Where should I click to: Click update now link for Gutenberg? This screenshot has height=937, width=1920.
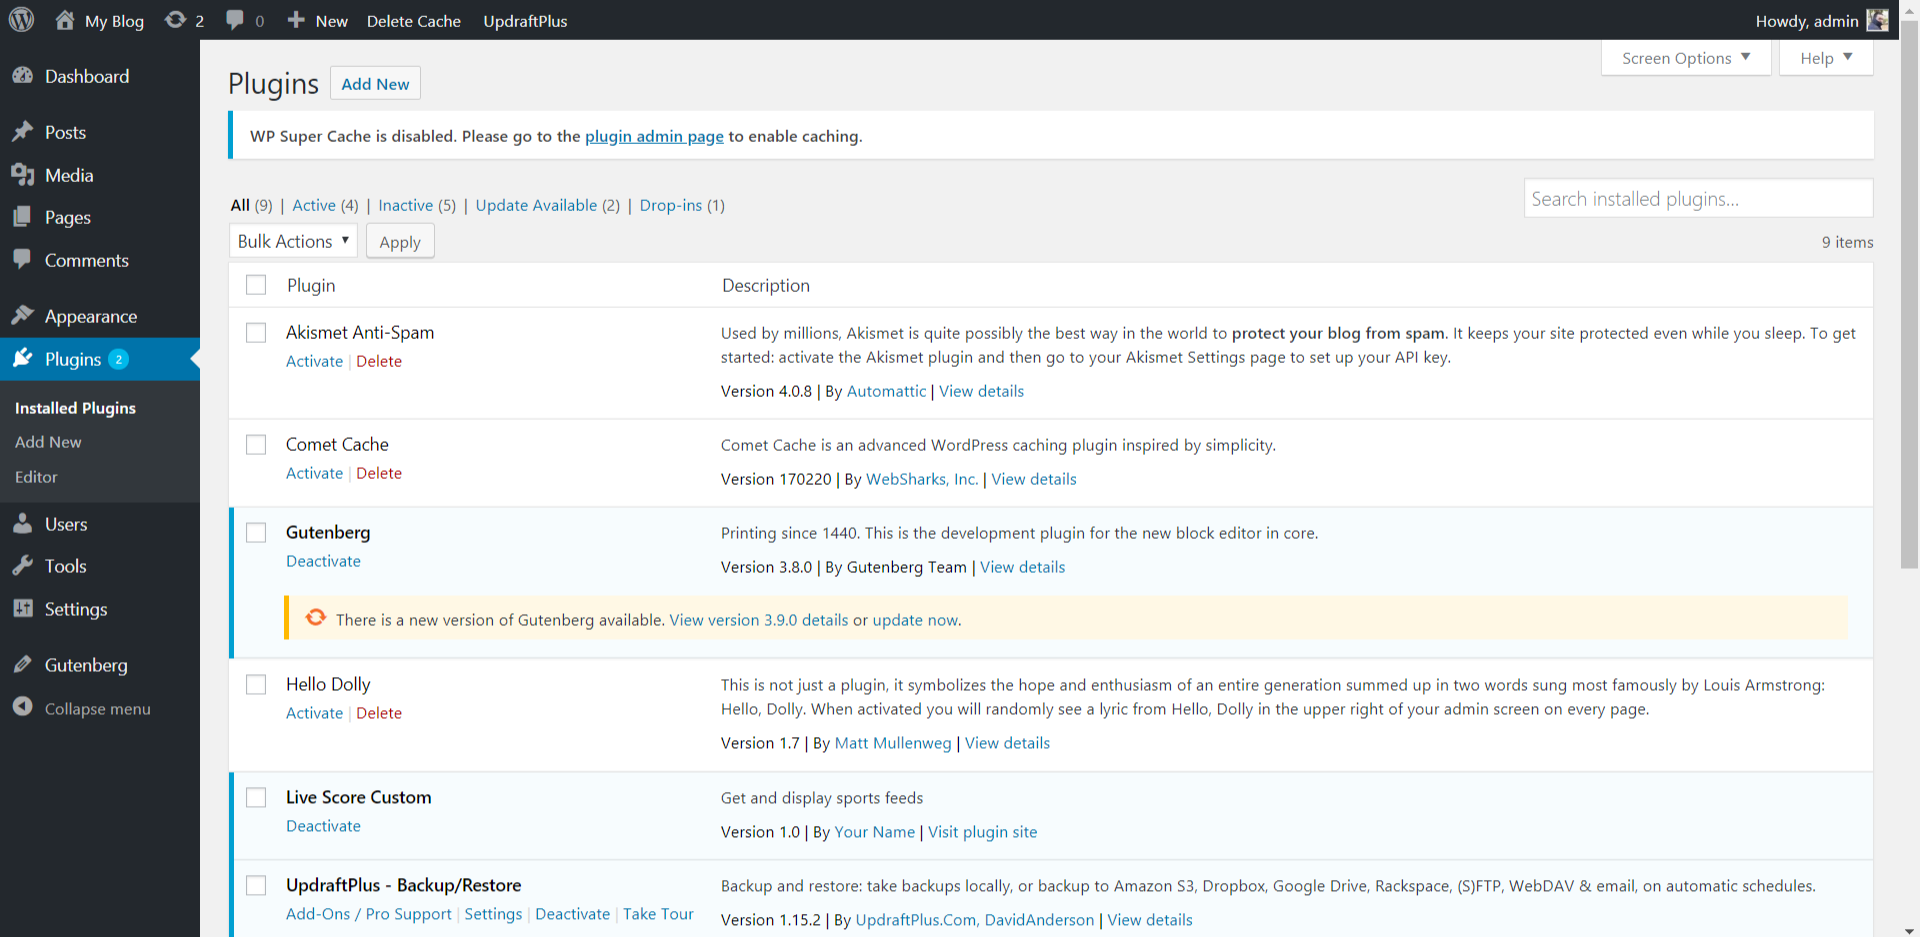pyautogui.click(x=915, y=620)
